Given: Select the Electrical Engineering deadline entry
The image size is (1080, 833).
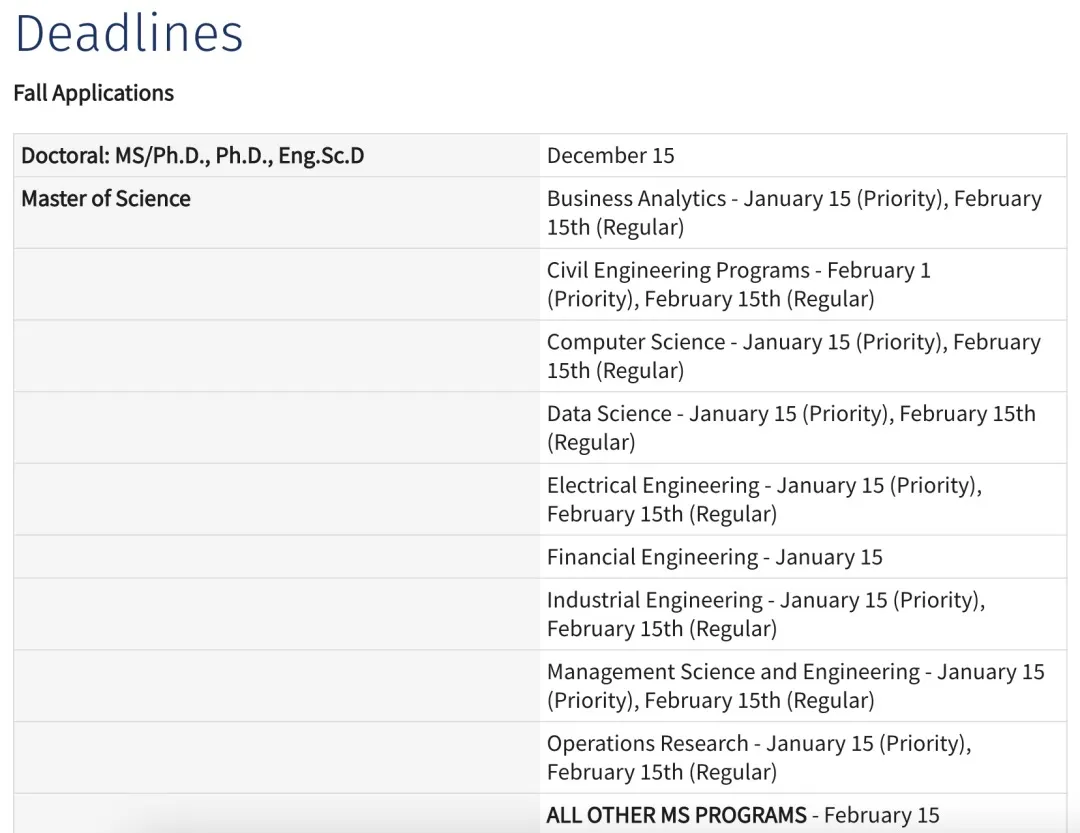Looking at the screenshot, I should coord(764,499).
